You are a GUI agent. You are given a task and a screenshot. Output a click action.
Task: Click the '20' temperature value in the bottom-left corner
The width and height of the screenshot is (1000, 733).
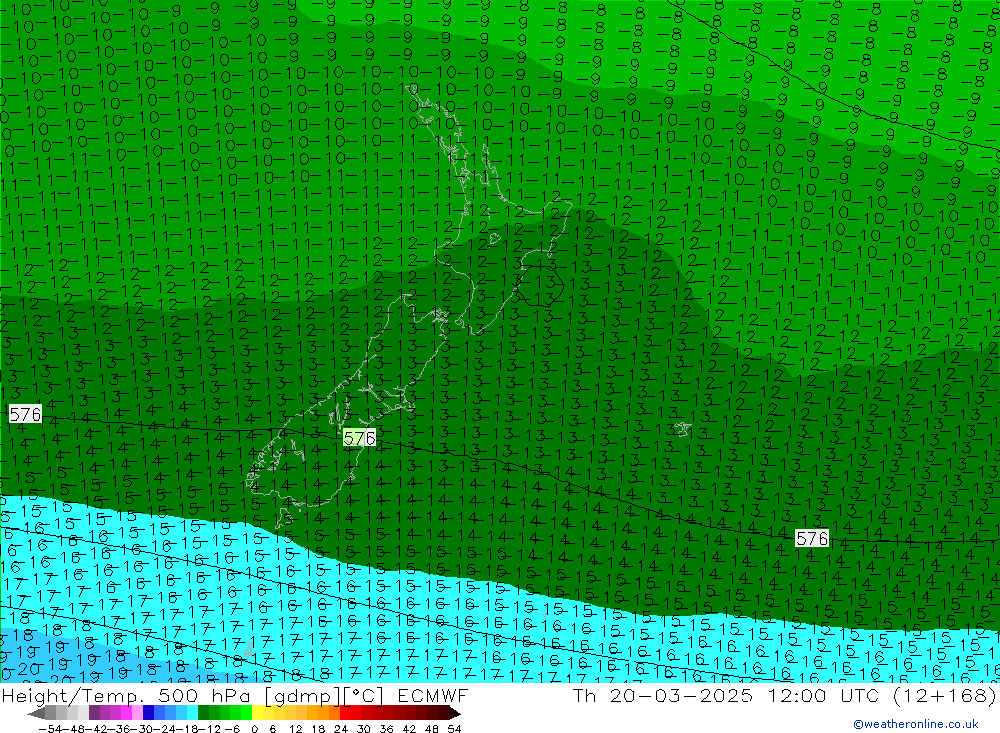tap(30, 670)
